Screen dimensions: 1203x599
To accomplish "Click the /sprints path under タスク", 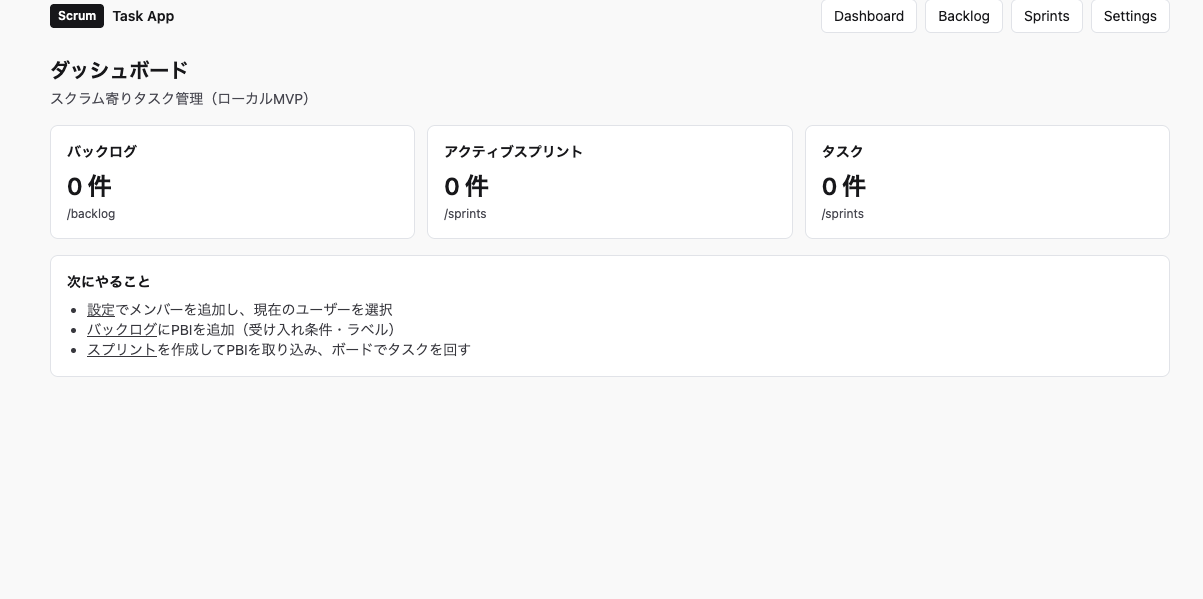I will (x=842, y=213).
